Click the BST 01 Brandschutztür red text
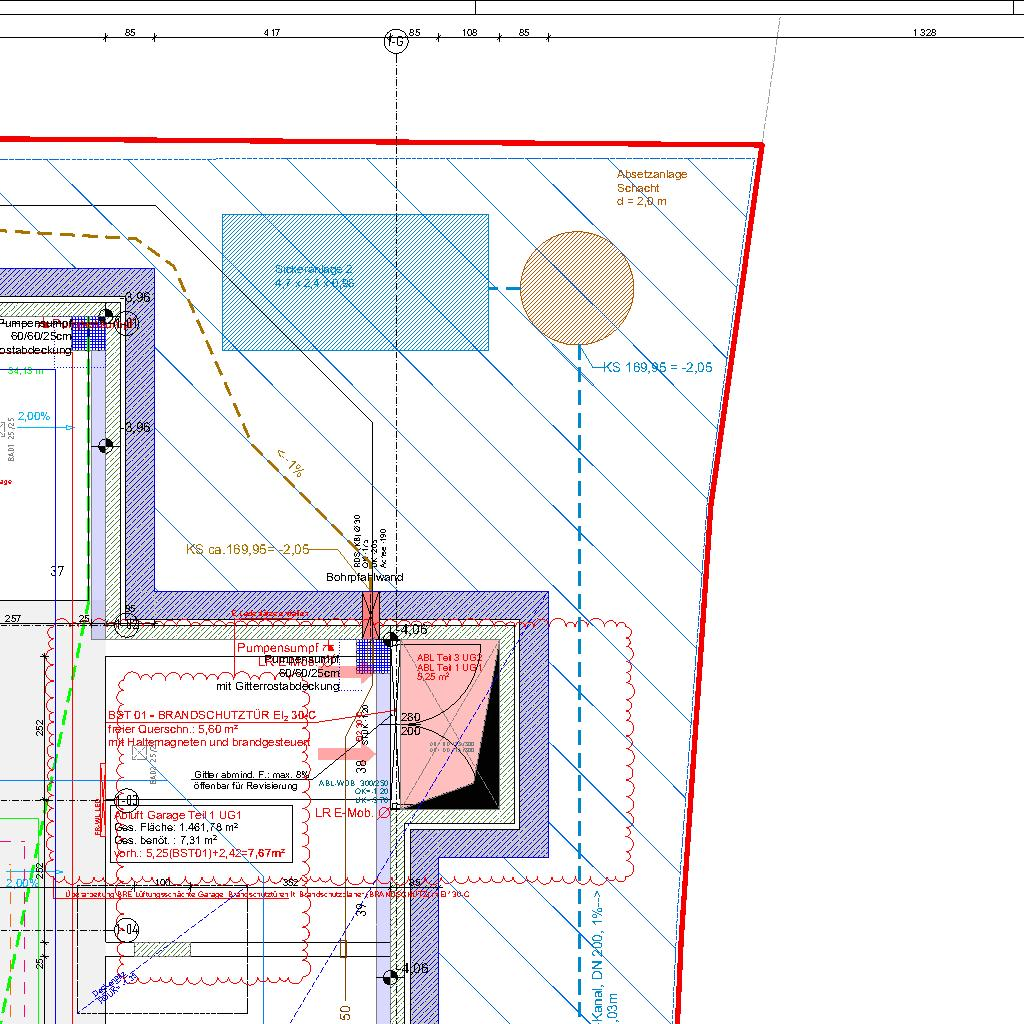Screen dimensions: 1024x1024 pos(211,716)
